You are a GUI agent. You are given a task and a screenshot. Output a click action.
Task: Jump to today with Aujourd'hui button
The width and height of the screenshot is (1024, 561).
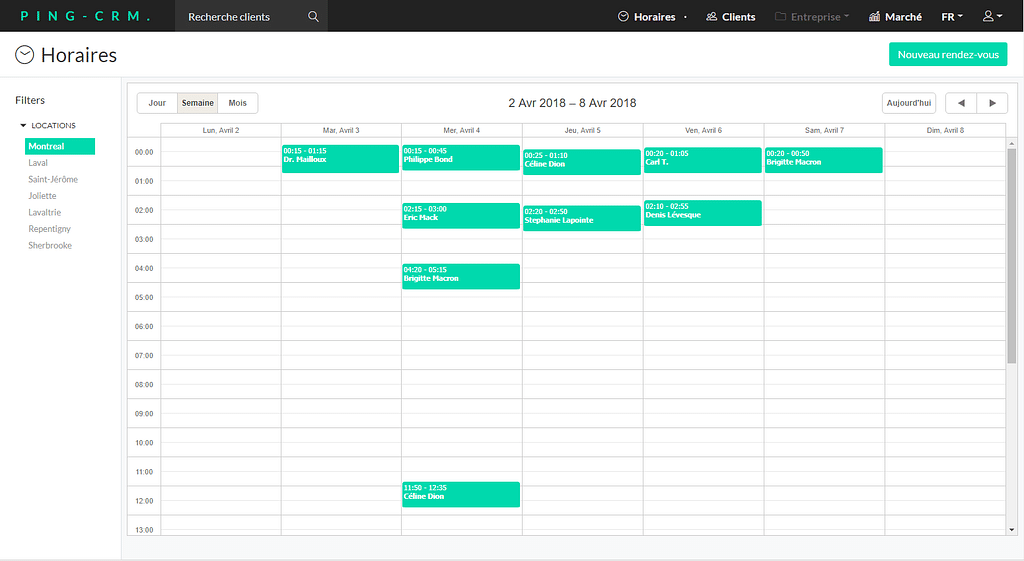[909, 103]
